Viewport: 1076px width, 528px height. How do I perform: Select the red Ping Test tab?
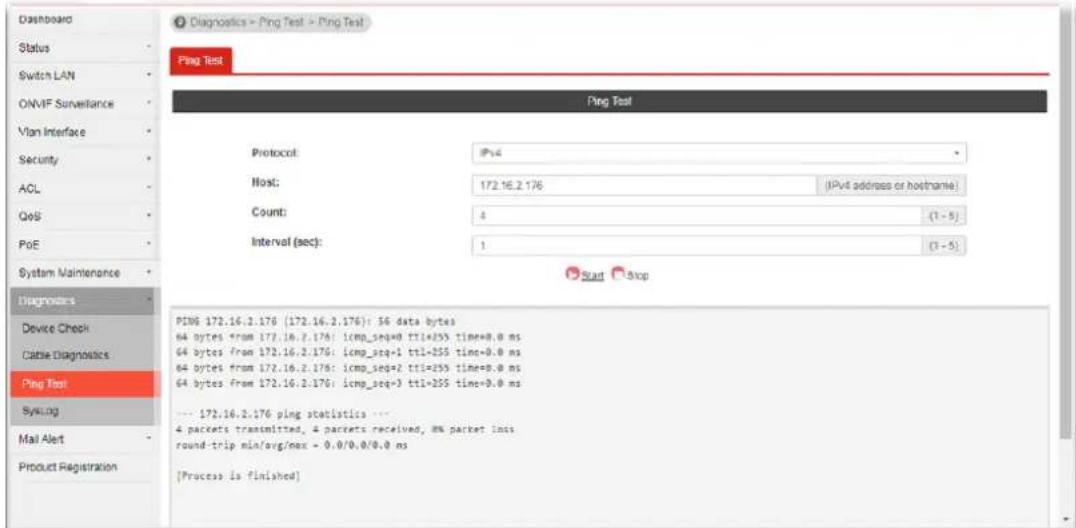201,61
